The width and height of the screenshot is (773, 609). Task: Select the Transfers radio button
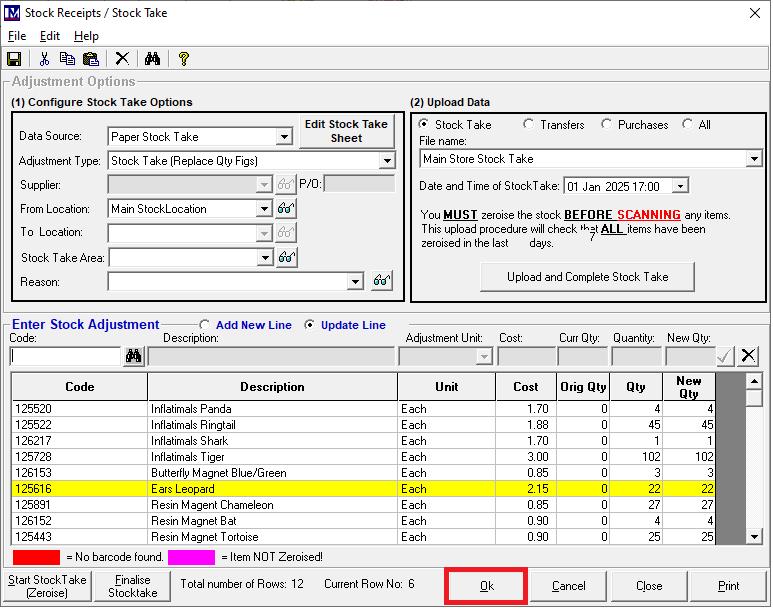(529, 125)
